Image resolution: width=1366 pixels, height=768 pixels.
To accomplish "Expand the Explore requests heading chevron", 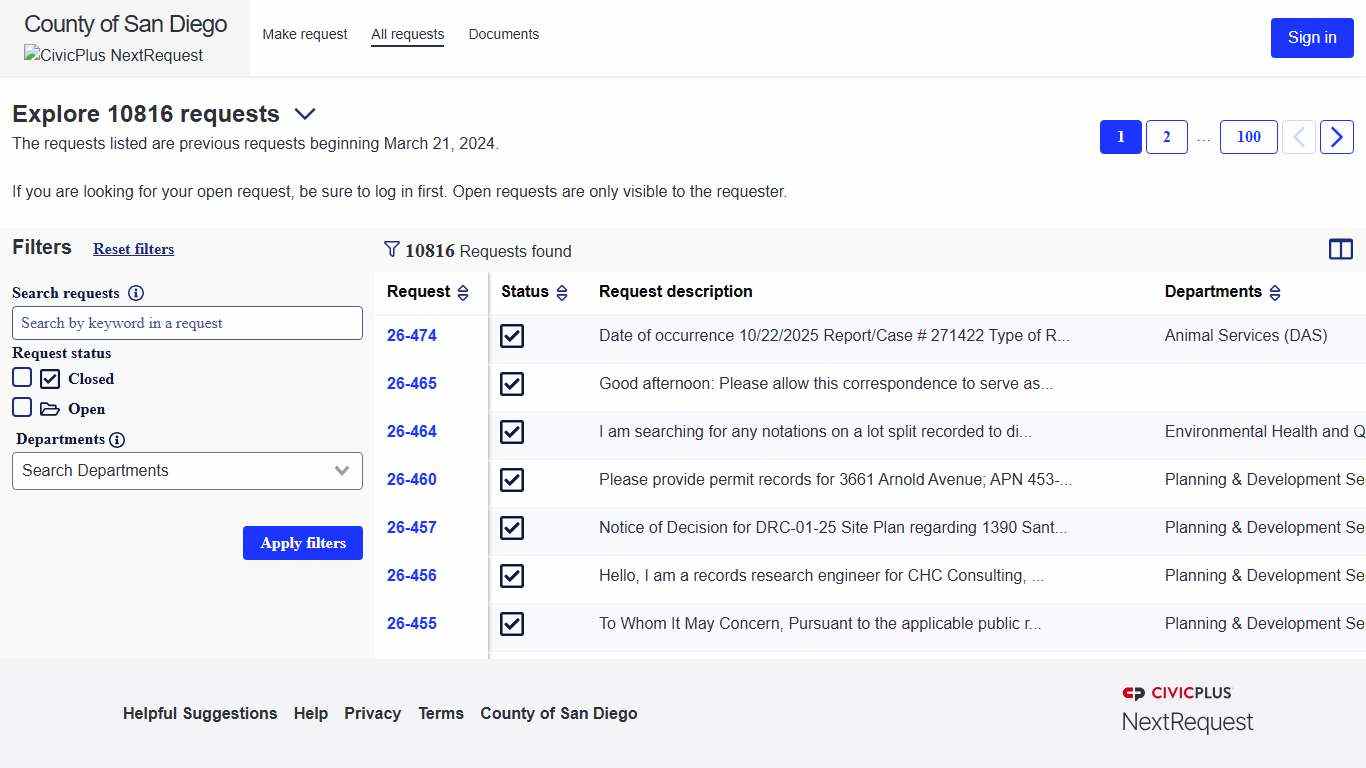I will [x=305, y=114].
